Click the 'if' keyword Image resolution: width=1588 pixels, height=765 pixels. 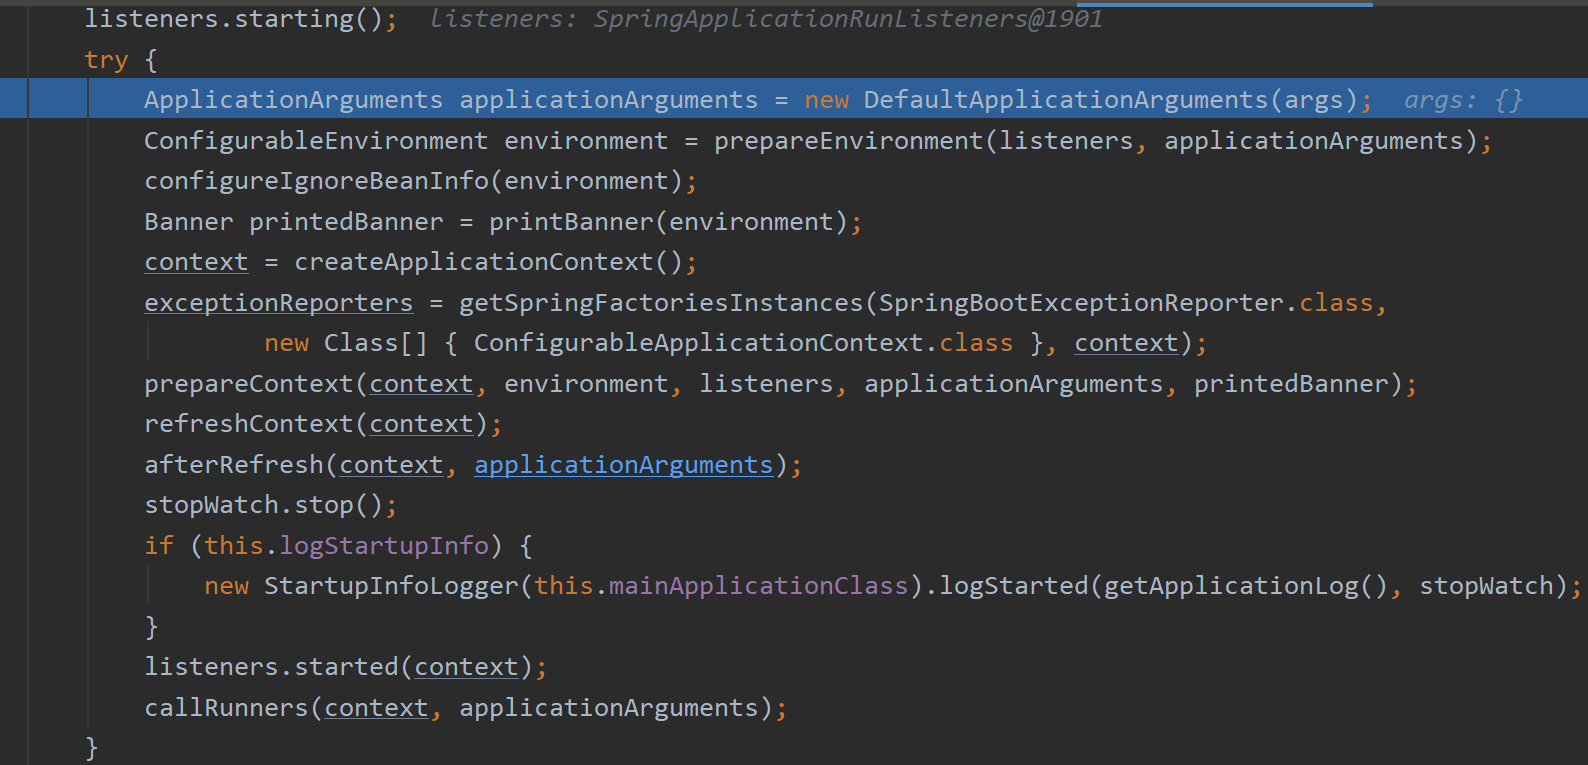[159, 546]
